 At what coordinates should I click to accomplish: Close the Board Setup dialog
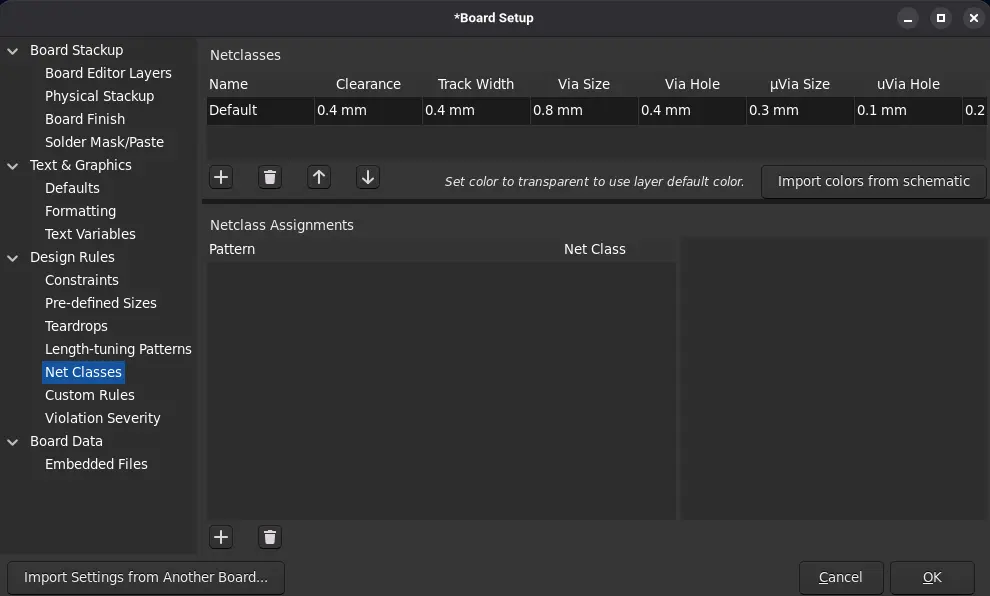[974, 18]
